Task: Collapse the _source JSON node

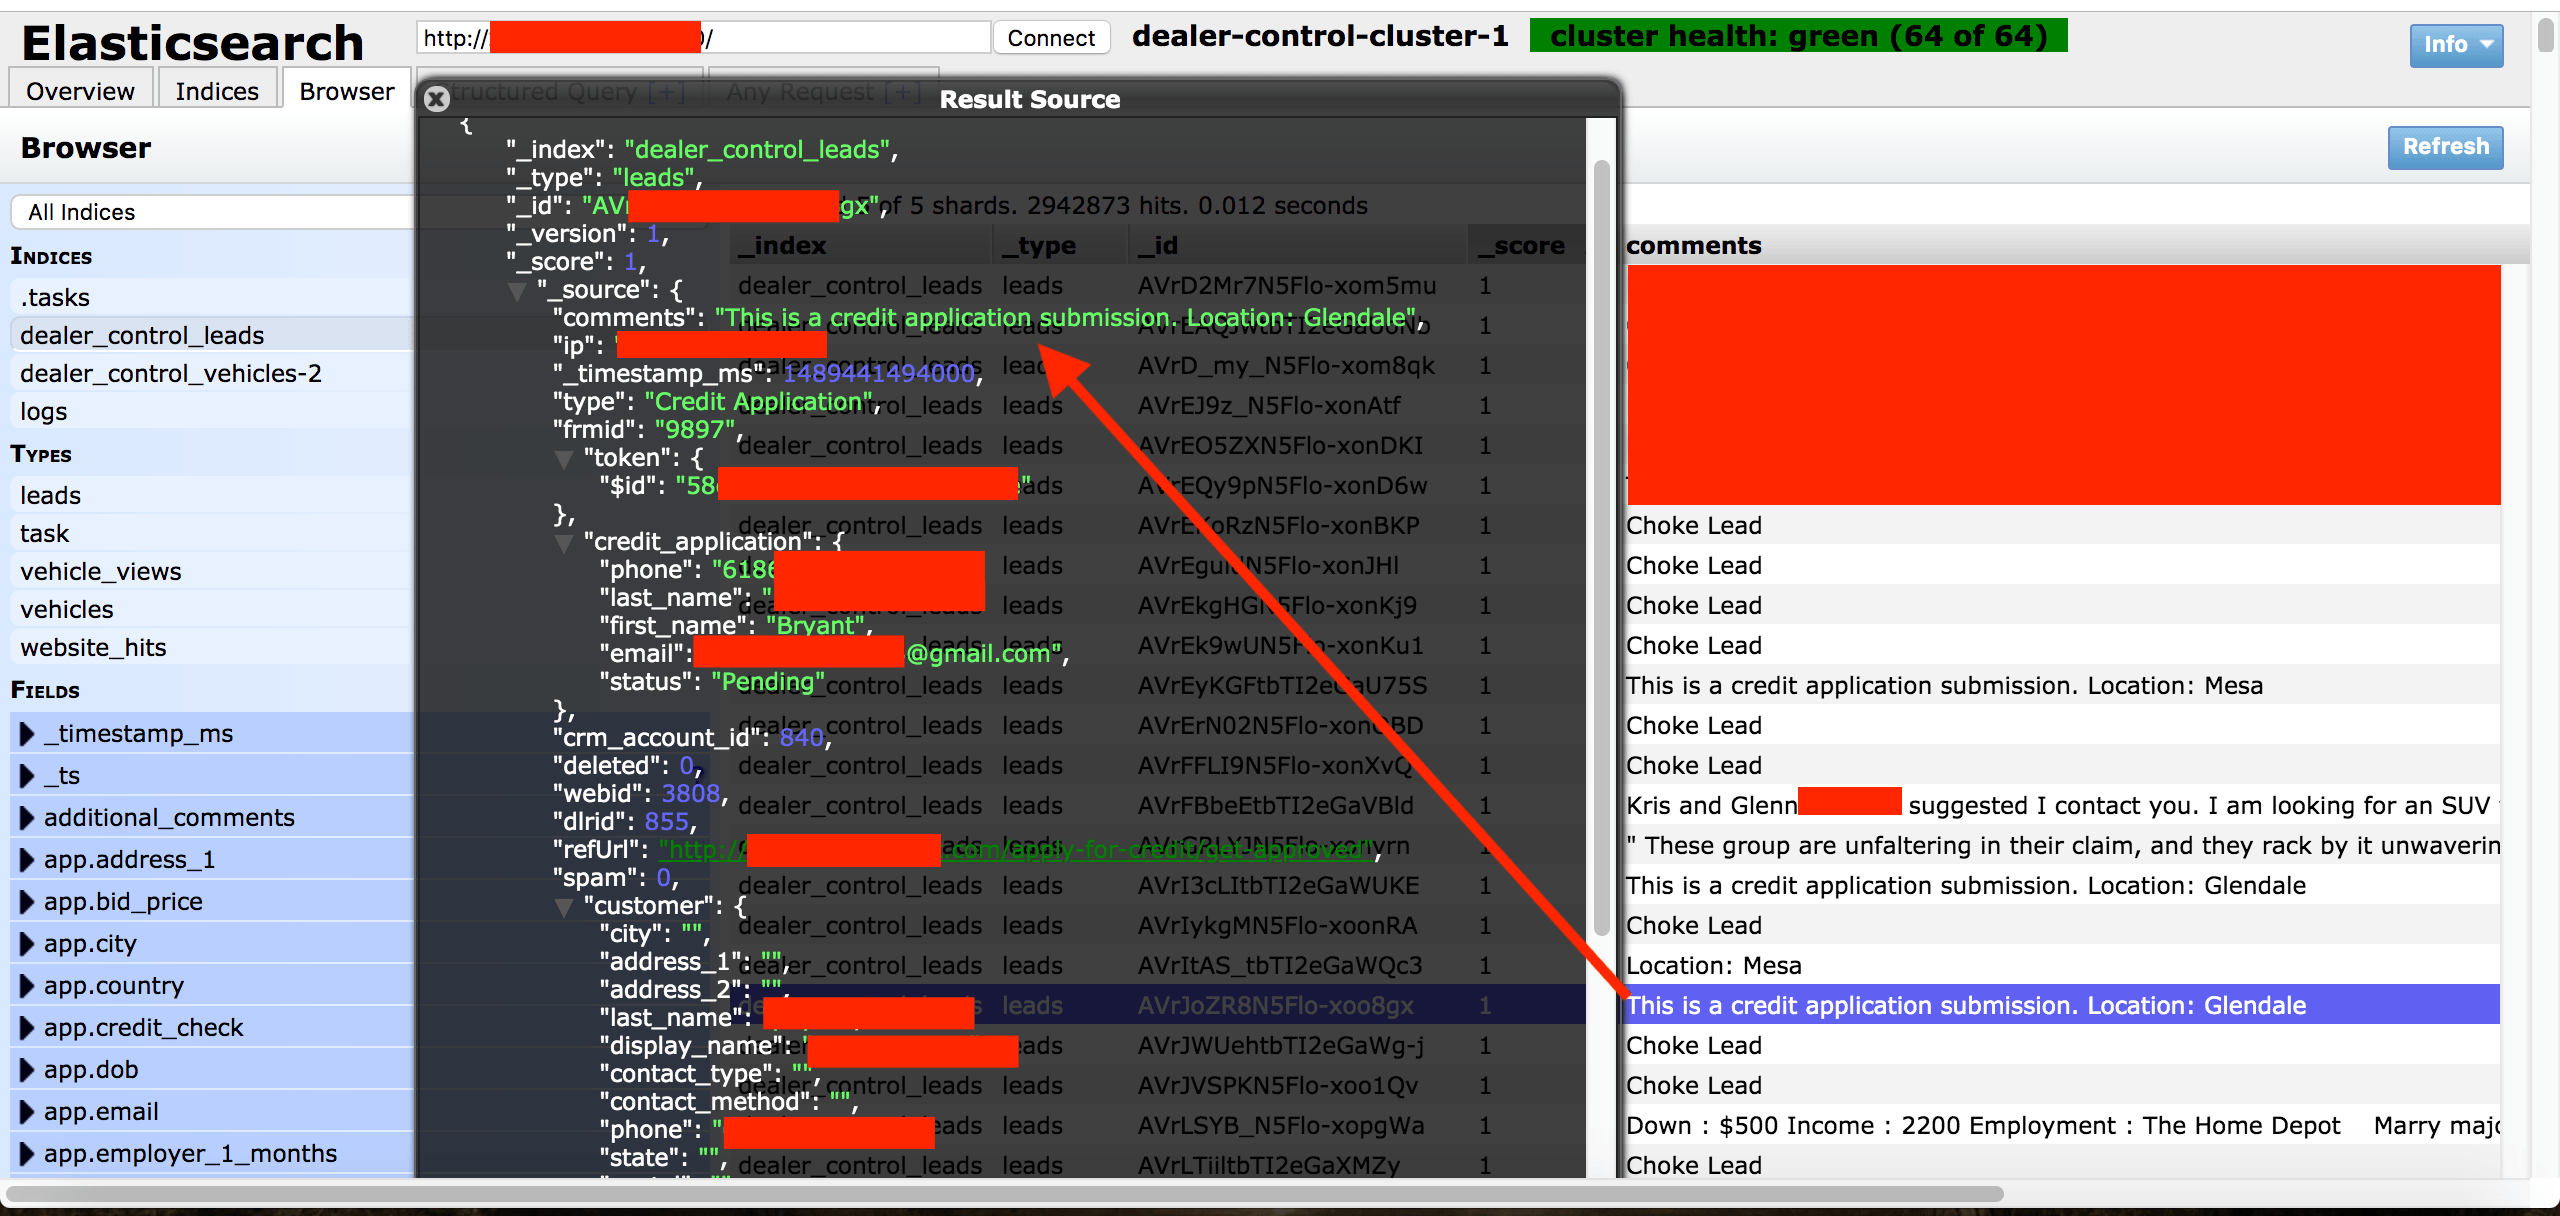Action: [x=517, y=291]
